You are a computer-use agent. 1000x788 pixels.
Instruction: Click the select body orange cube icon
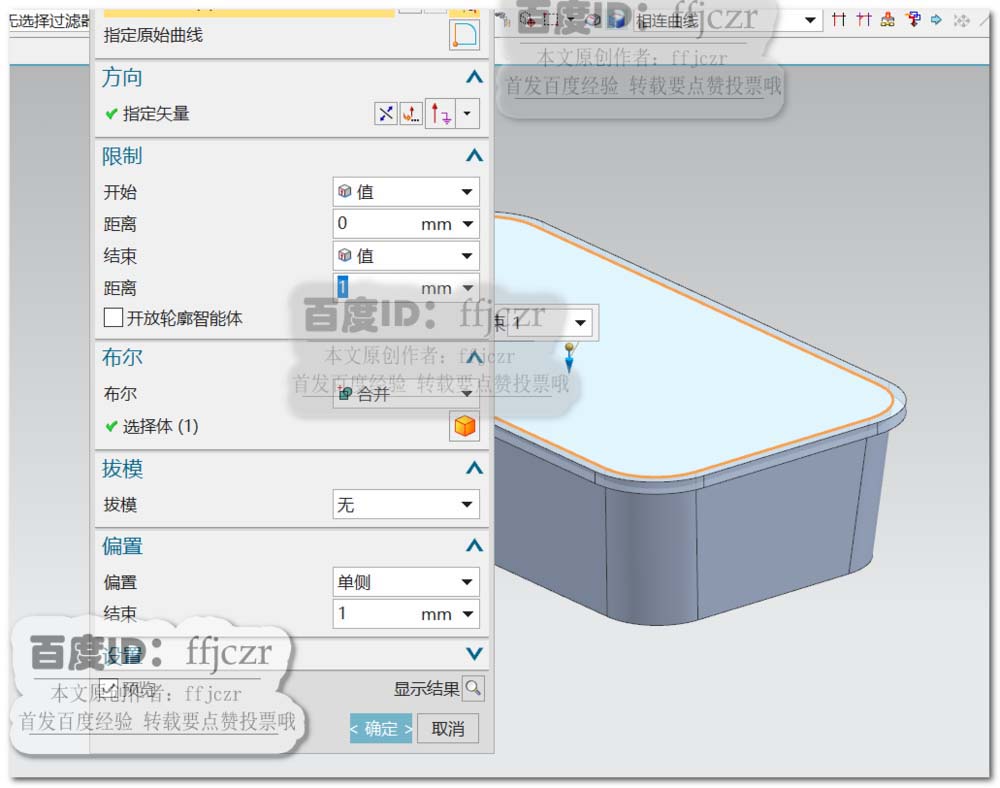pyautogui.click(x=464, y=426)
